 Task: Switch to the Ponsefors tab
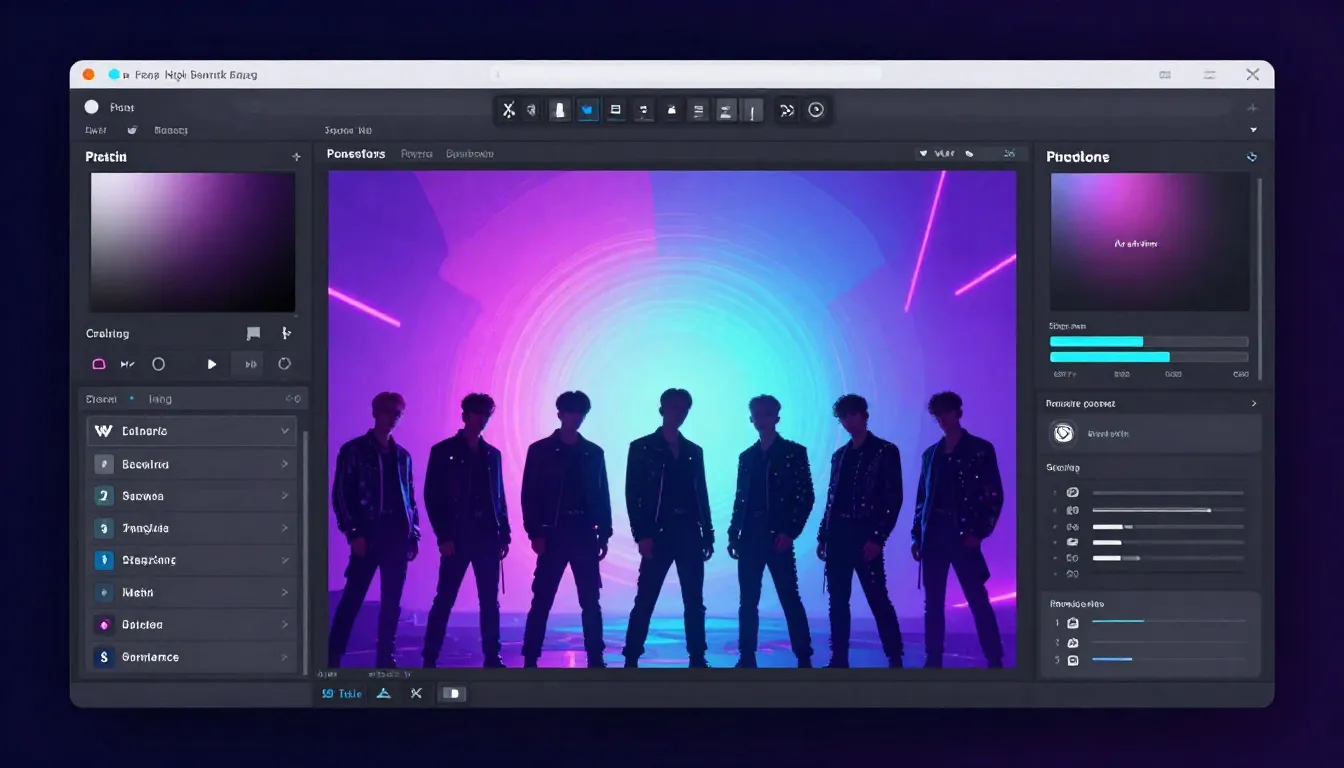pos(355,154)
